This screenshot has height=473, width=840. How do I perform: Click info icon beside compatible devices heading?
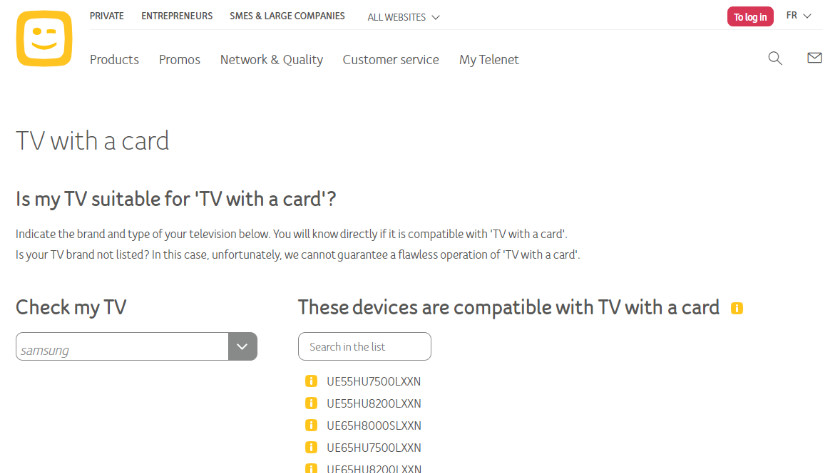click(737, 308)
